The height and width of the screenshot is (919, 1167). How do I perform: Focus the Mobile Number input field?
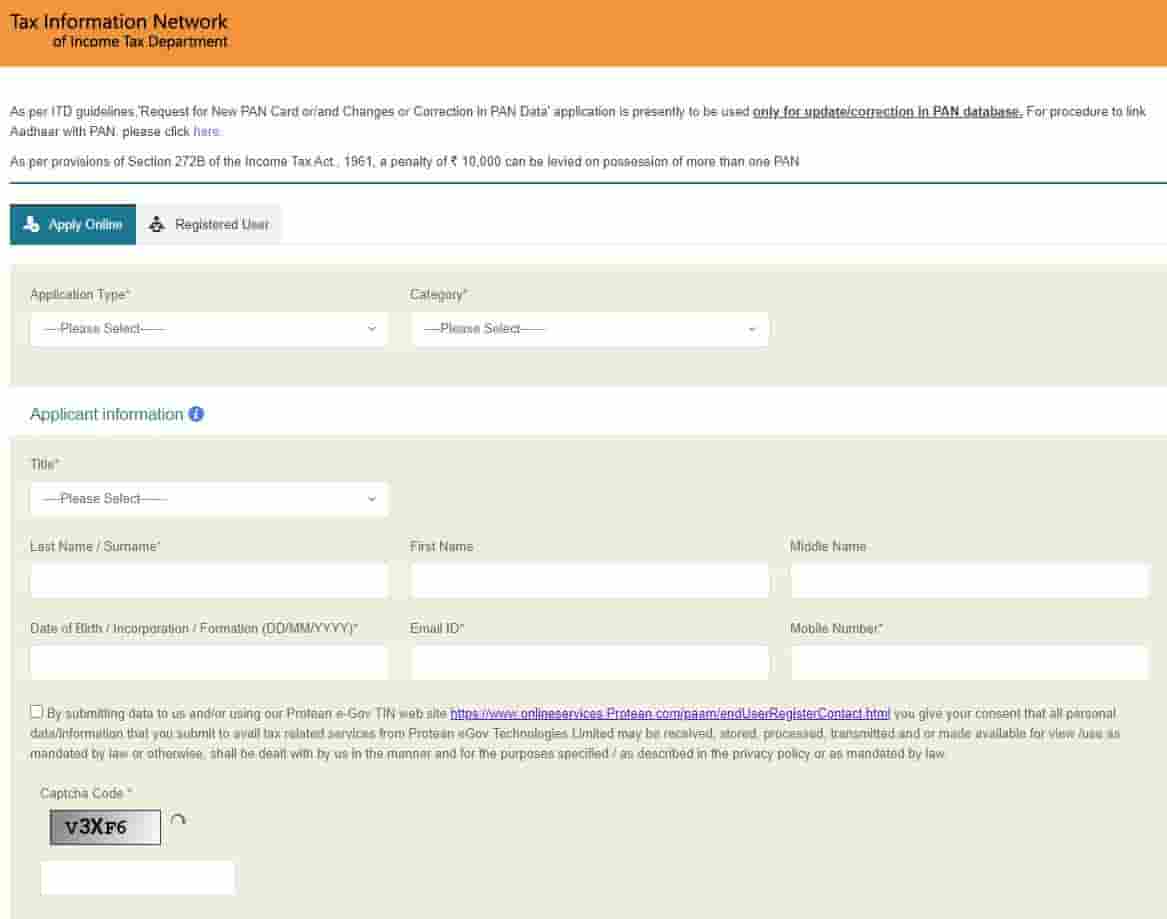click(x=969, y=663)
